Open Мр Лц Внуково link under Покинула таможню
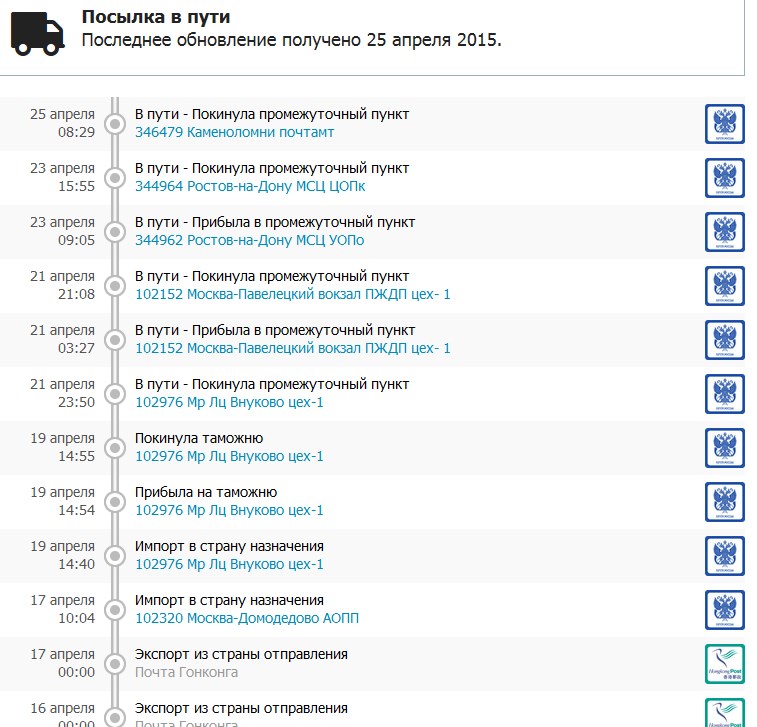Screen dimensions: 757x727 point(229,456)
